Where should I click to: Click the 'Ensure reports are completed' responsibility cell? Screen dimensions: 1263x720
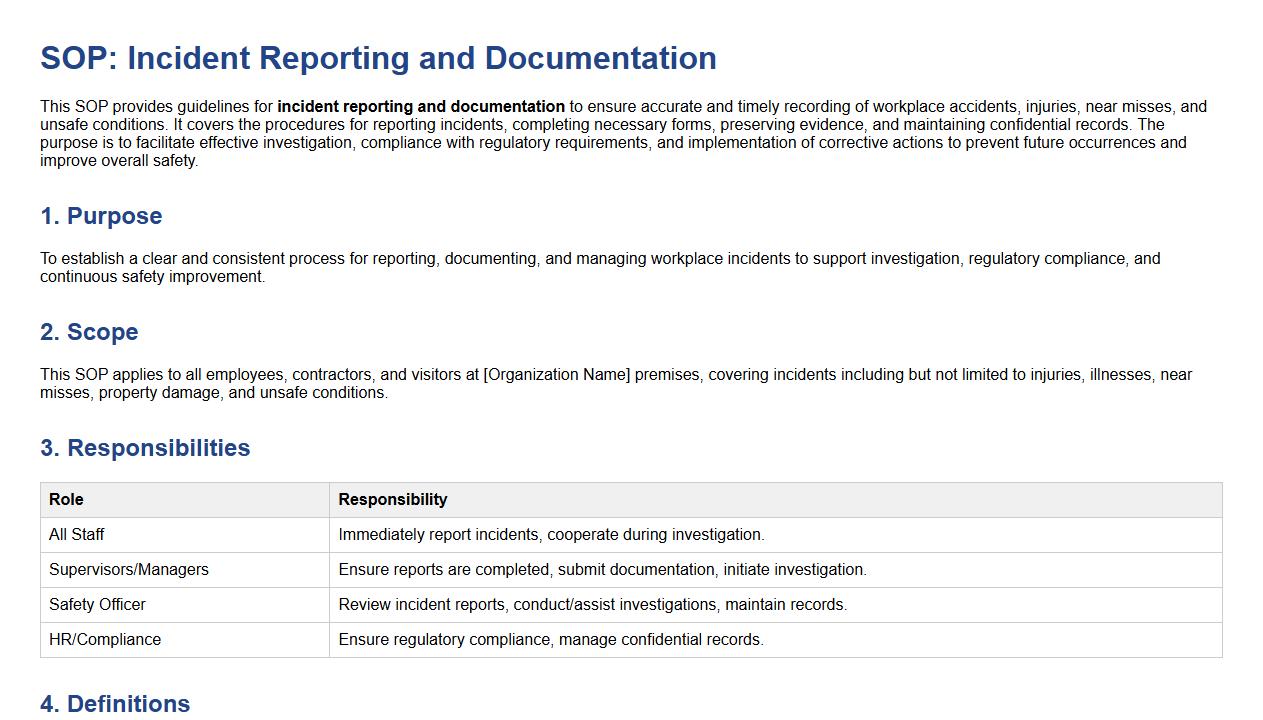coord(602,570)
